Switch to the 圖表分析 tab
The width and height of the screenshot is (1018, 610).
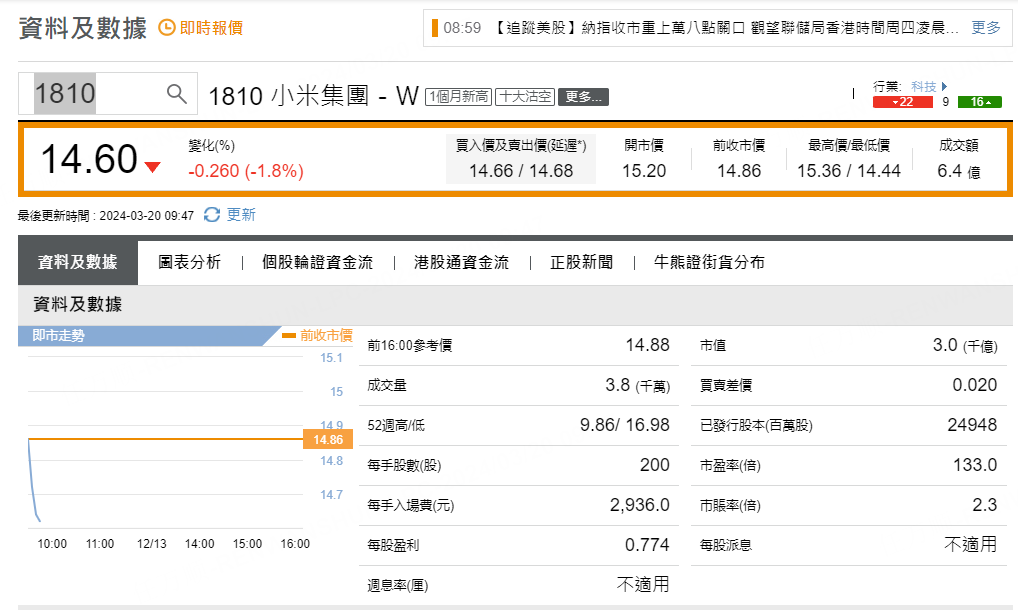tap(190, 262)
